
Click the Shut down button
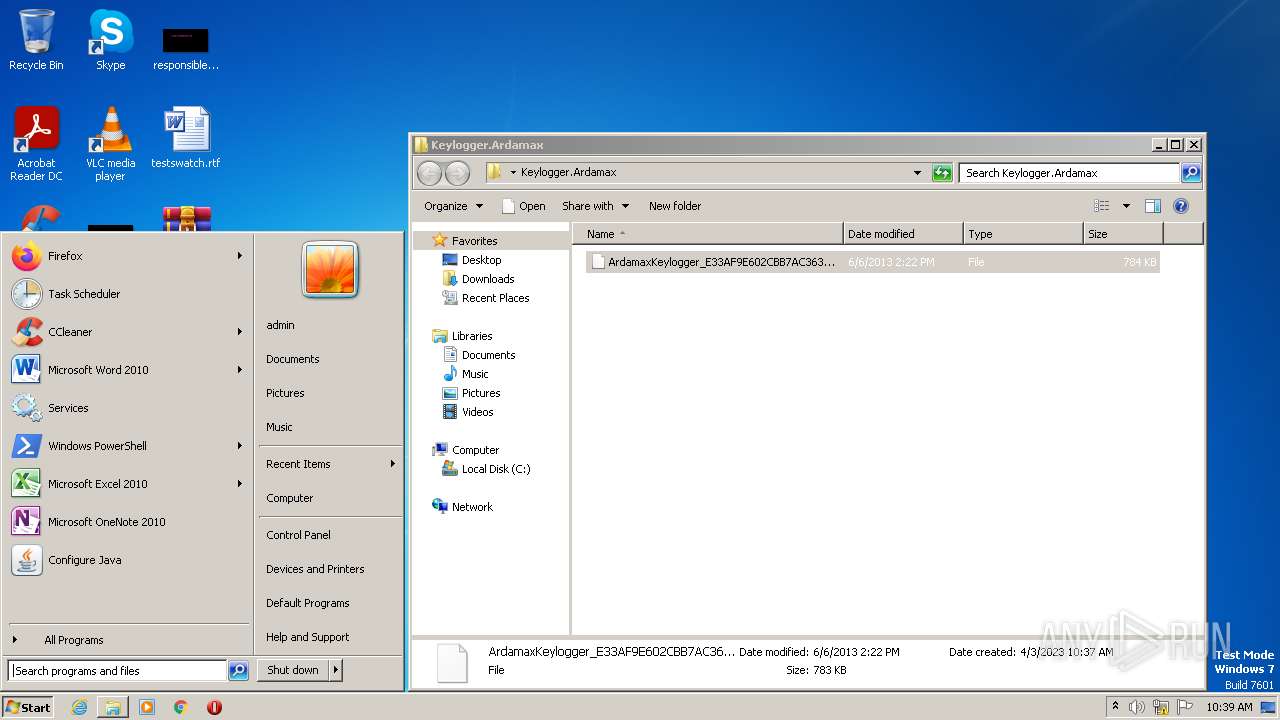point(293,670)
